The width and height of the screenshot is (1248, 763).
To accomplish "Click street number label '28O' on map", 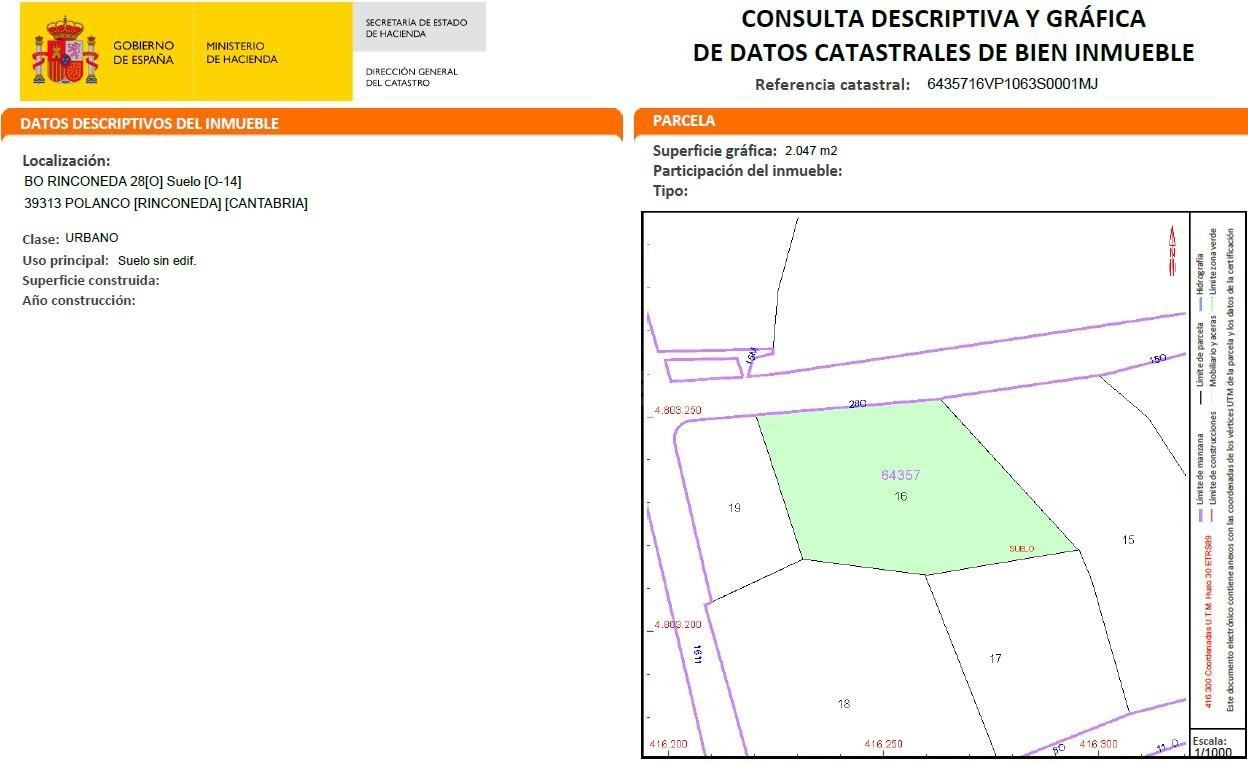I will (857, 404).
